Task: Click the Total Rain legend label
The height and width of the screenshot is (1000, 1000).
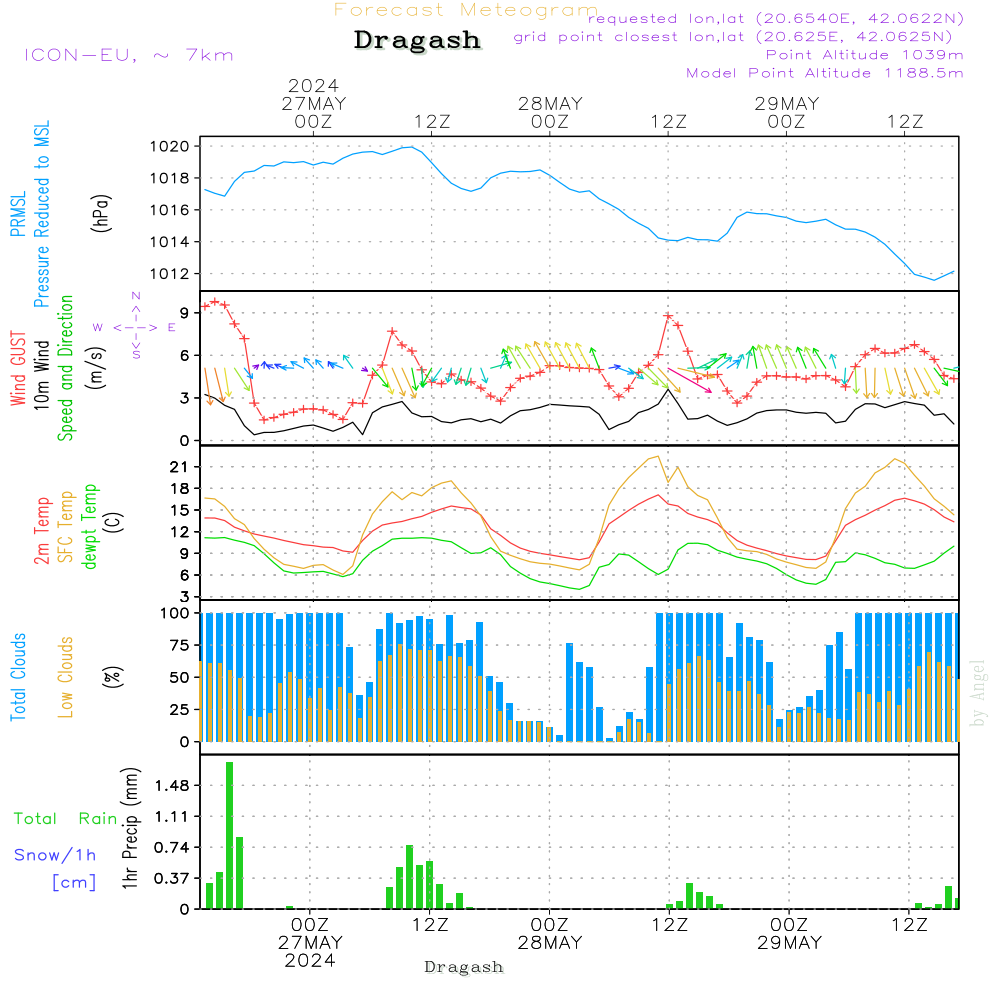Action: 66,818
